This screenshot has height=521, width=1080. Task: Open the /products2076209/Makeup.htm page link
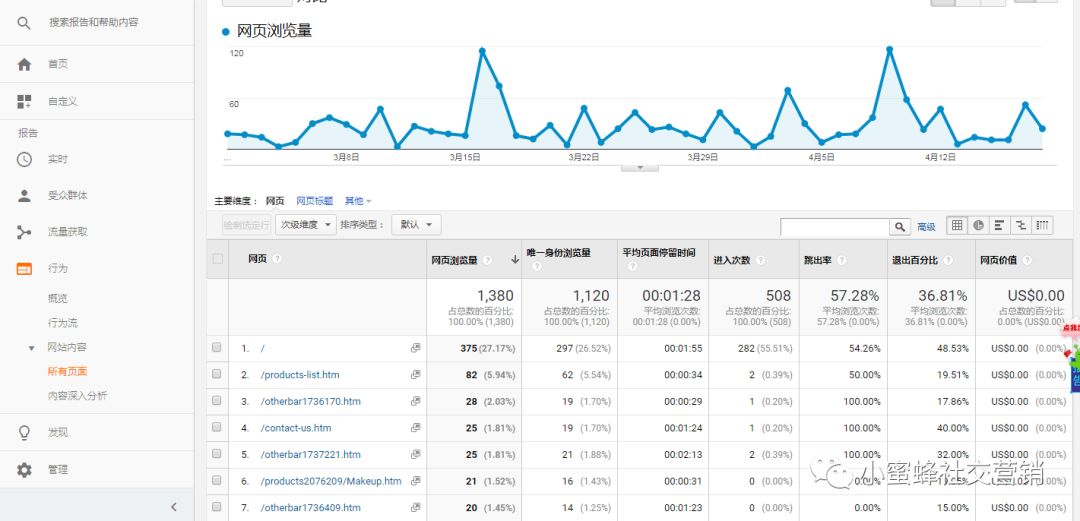click(x=331, y=481)
